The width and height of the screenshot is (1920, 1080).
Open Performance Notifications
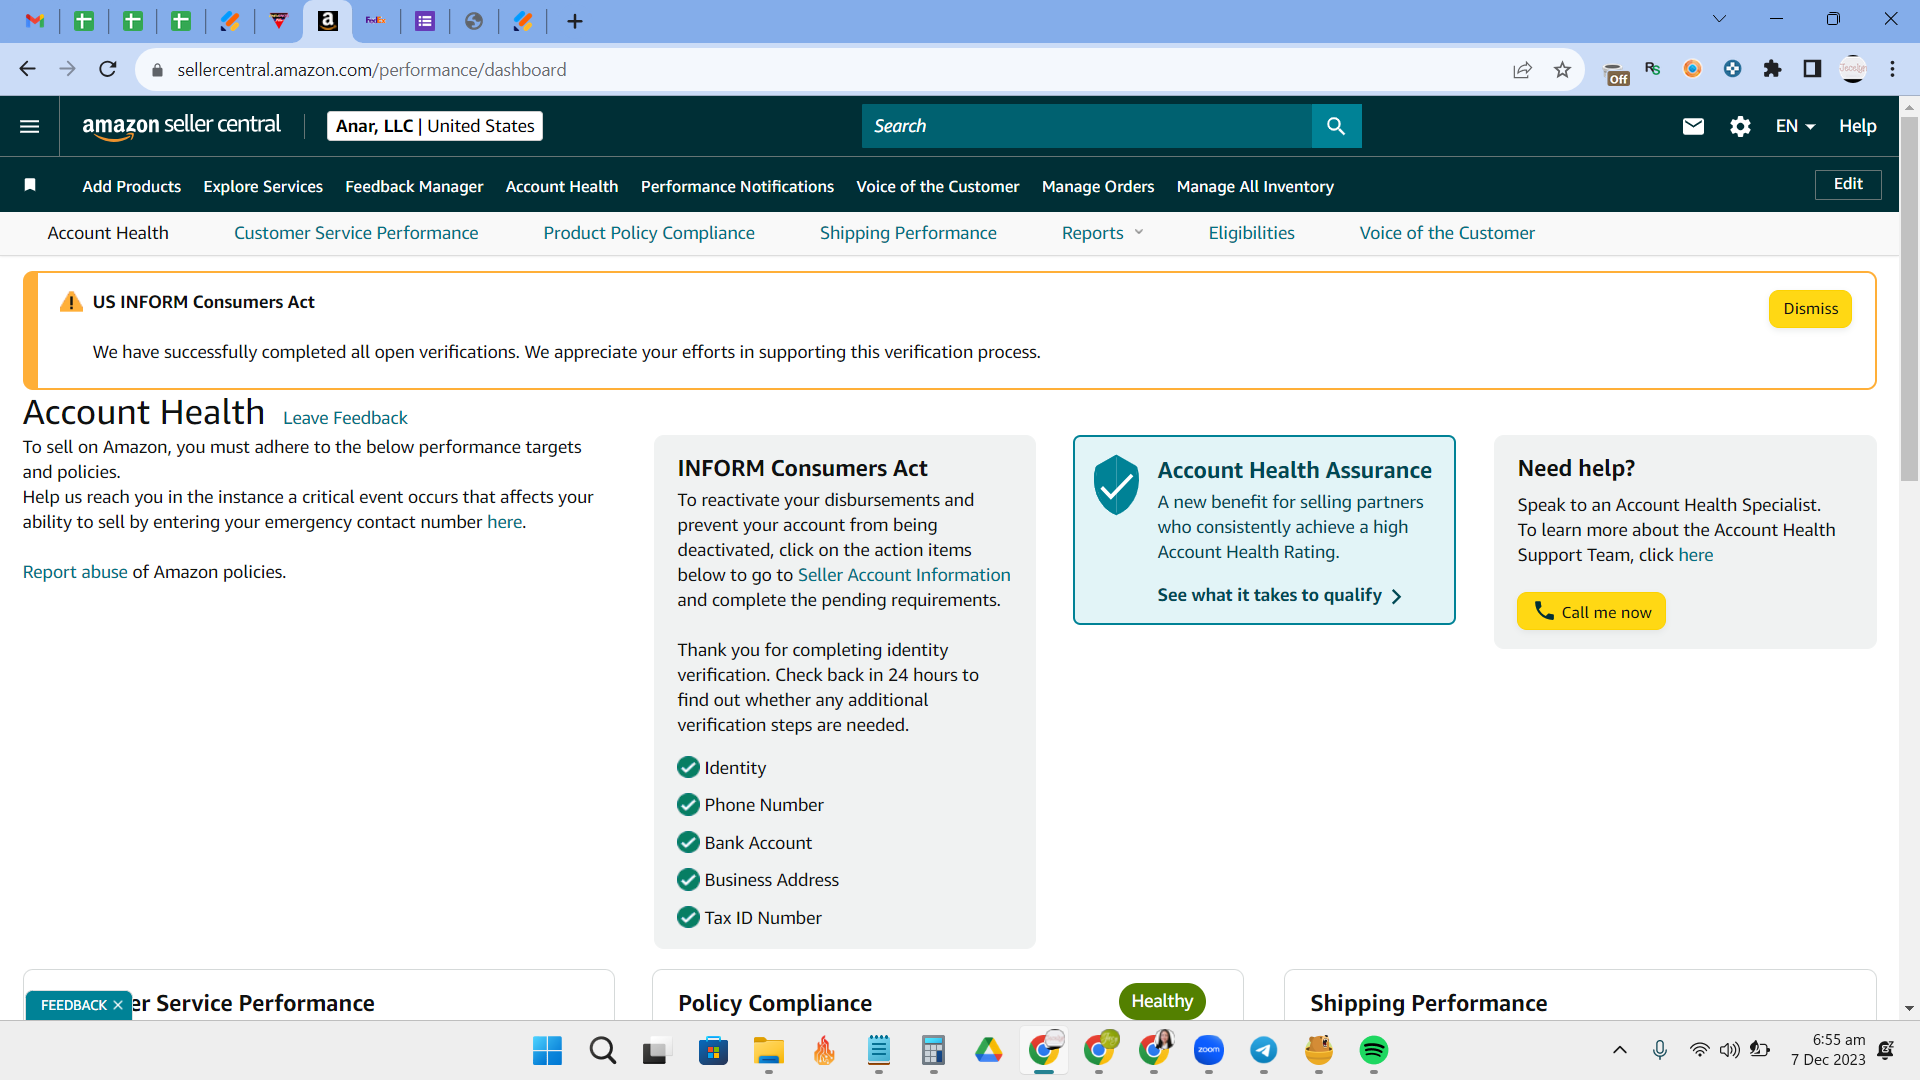click(737, 186)
